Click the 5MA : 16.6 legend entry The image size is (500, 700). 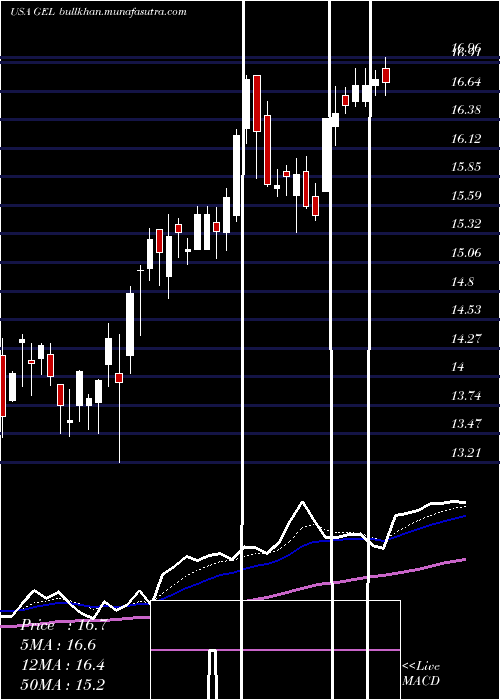[x=58, y=645]
